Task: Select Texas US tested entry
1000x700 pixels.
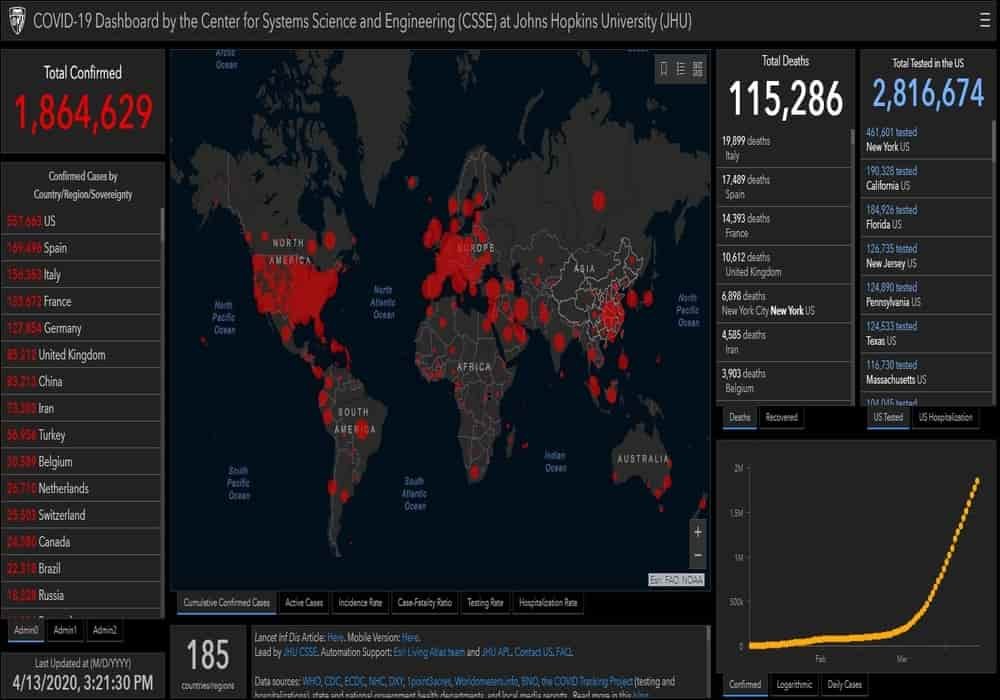Action: pos(927,334)
